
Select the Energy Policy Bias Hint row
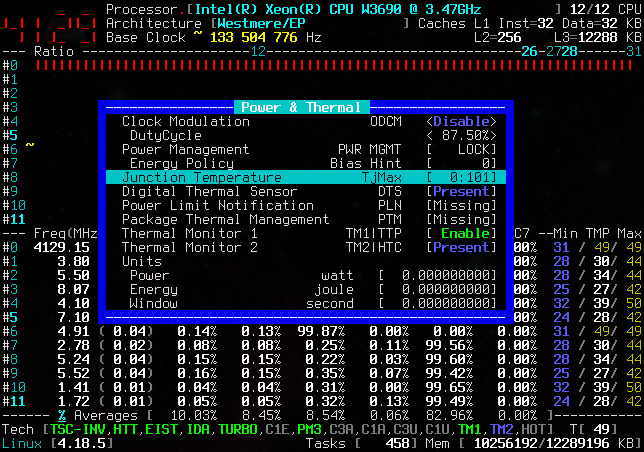[x=306, y=163]
